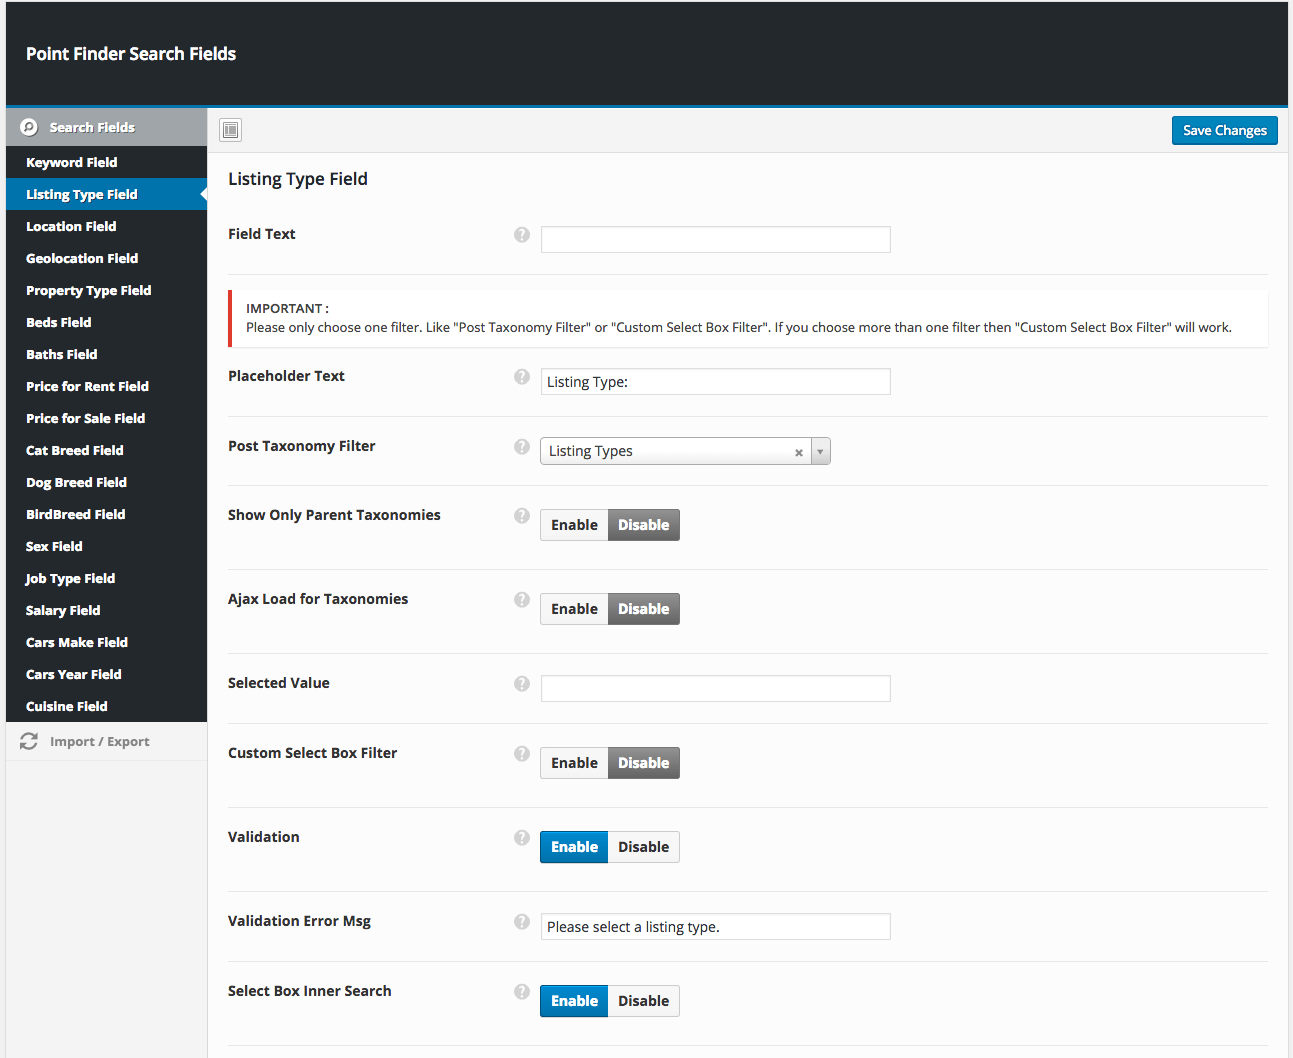Image resolution: width=1293 pixels, height=1058 pixels.
Task: Disable the Validation option
Action: pos(643,847)
